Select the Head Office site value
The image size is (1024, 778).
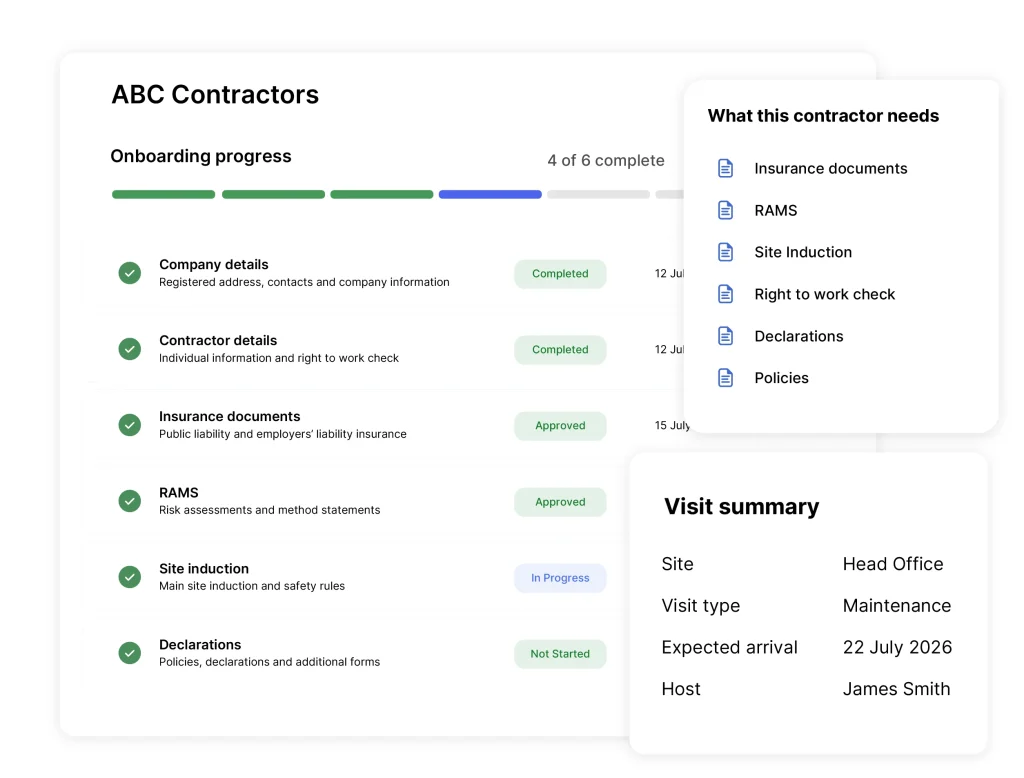click(893, 564)
